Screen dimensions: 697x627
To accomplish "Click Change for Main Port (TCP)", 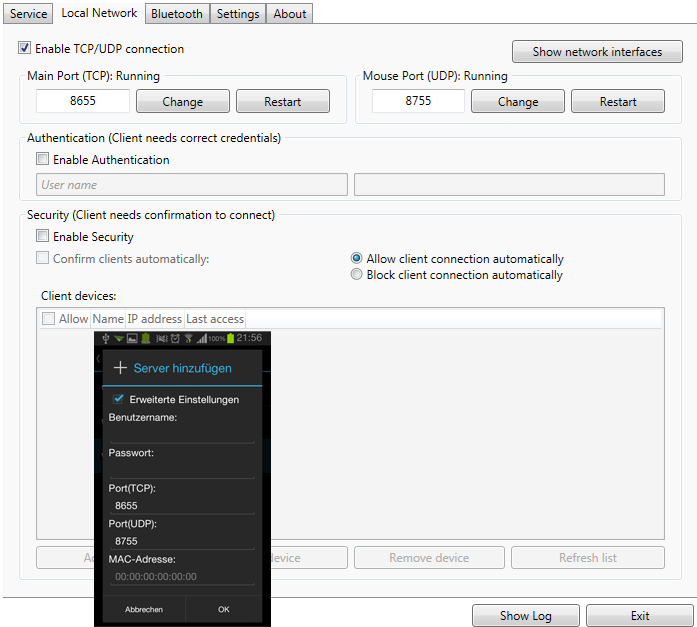I will click(183, 101).
